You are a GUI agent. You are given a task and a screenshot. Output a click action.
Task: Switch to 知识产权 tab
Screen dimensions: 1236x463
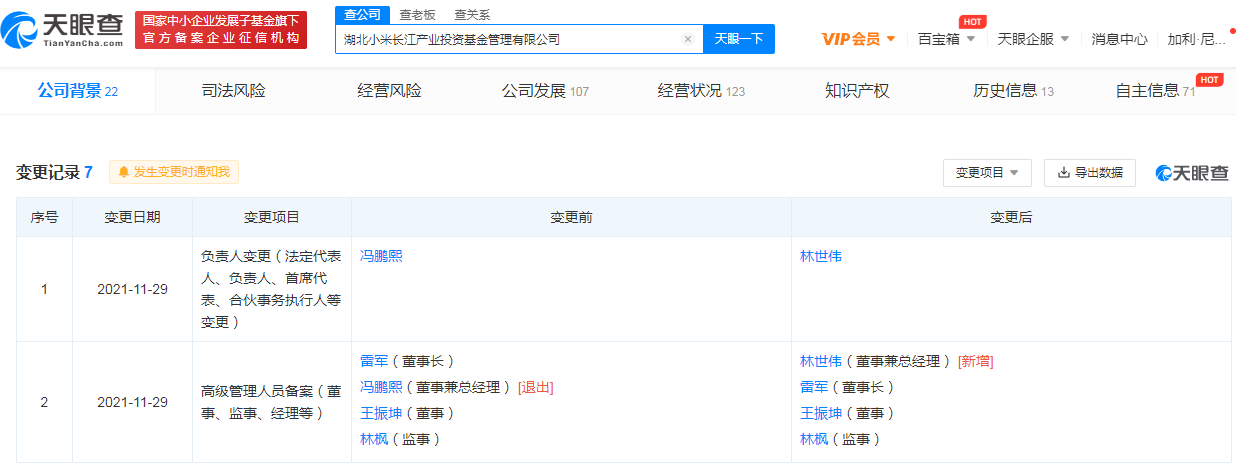point(857,91)
